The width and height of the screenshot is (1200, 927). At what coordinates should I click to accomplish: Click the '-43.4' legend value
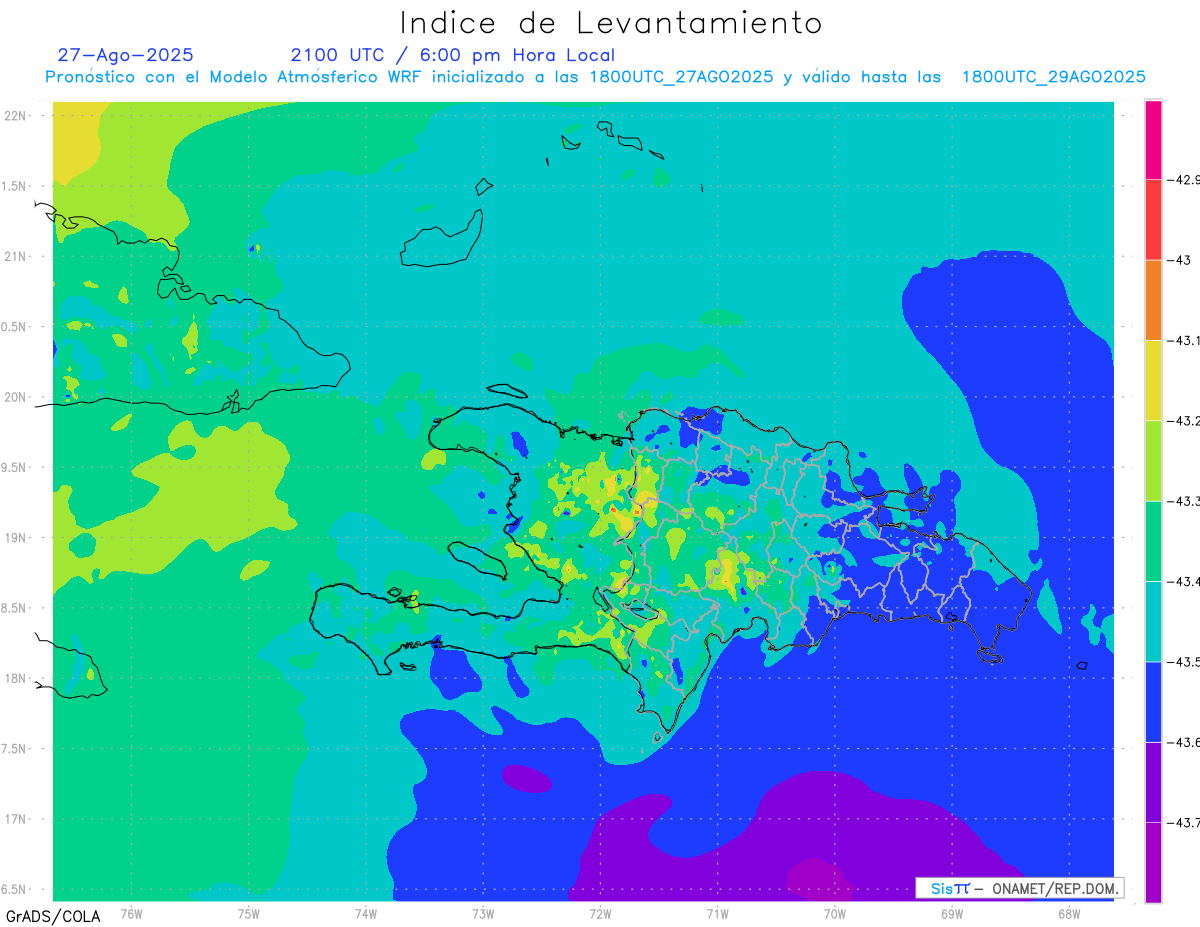coord(1183,581)
